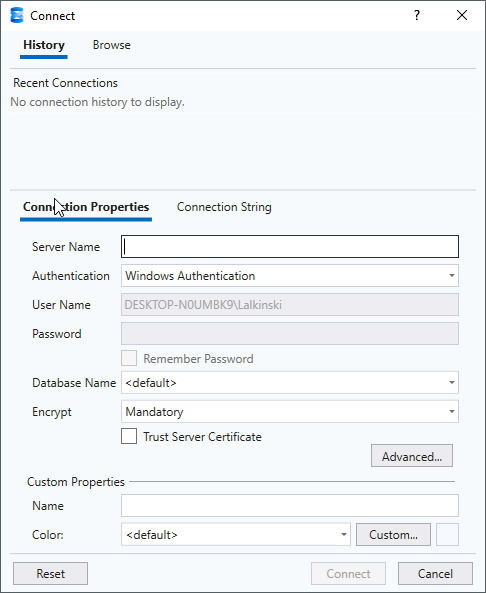
Task: Click the disabled Password field
Action: point(290,334)
